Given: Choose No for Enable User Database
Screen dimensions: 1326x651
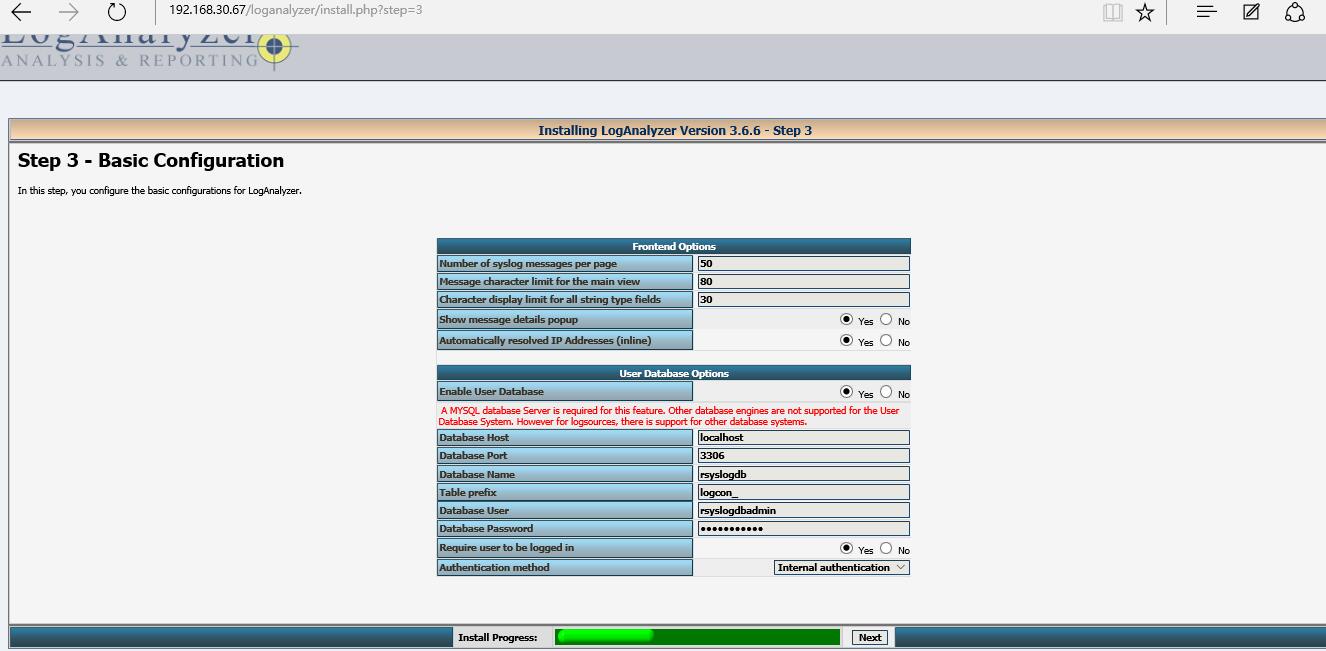Looking at the screenshot, I should [x=886, y=392].
